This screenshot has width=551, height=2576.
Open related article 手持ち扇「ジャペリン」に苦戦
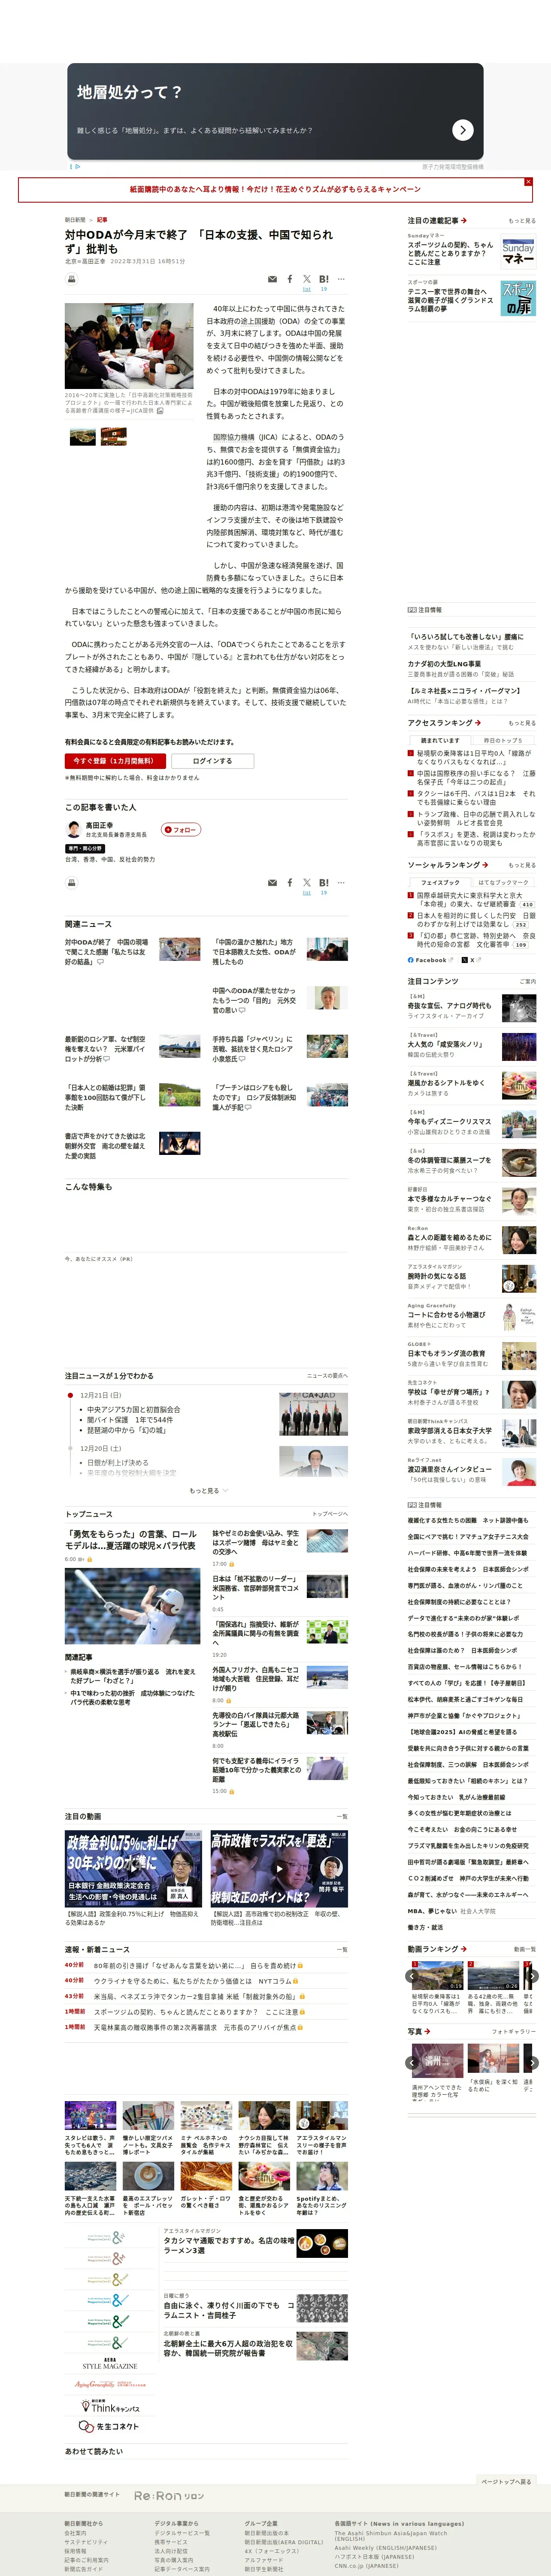point(254,1049)
